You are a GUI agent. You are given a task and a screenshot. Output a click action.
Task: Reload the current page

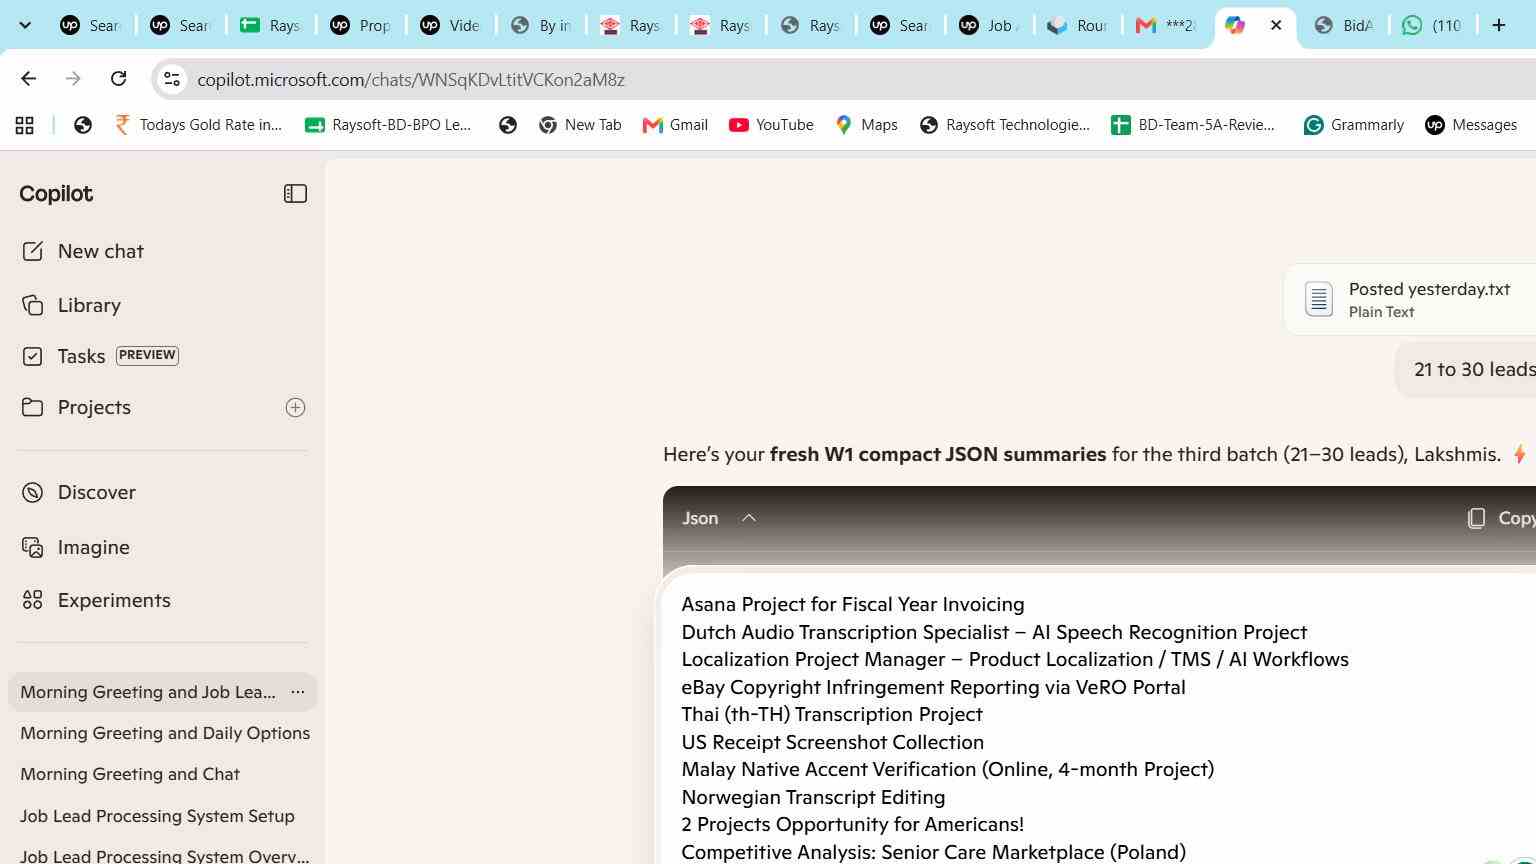[x=118, y=79]
